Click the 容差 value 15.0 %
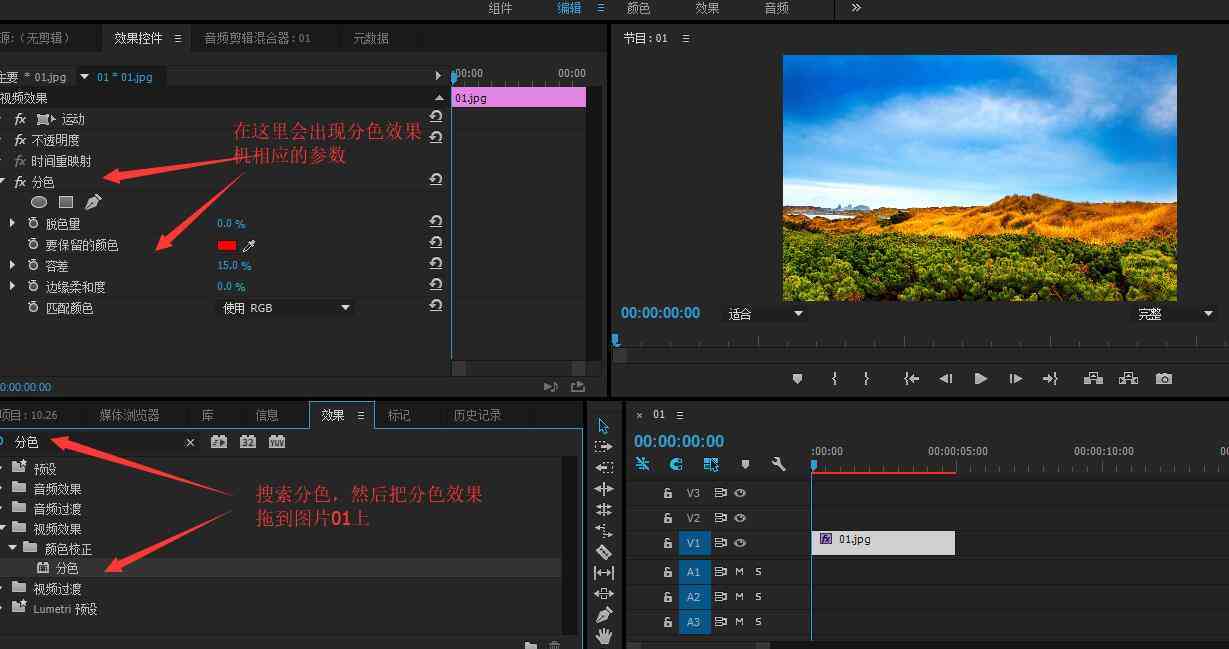Screen dimensions: 1229x649 [x=234, y=266]
